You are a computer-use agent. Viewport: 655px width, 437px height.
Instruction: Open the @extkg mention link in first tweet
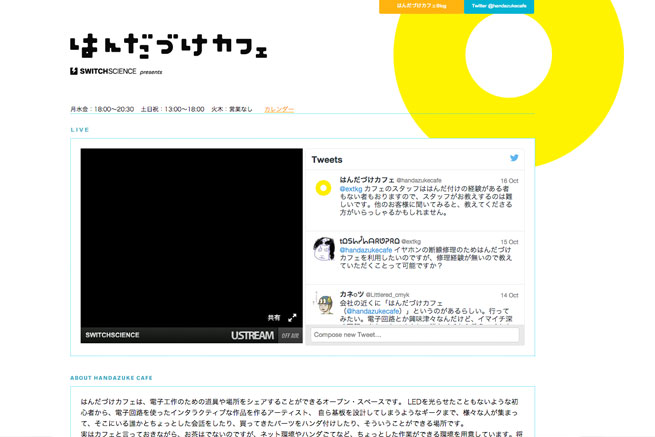[x=351, y=189]
